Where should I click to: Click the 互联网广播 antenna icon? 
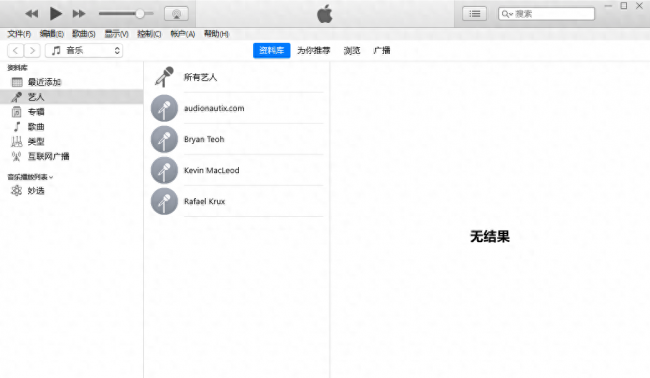coord(17,157)
